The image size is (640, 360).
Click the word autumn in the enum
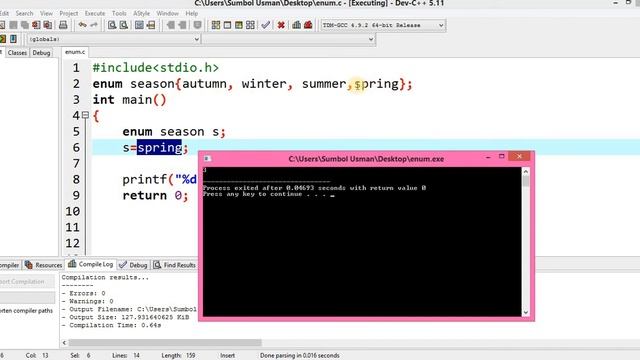point(204,84)
